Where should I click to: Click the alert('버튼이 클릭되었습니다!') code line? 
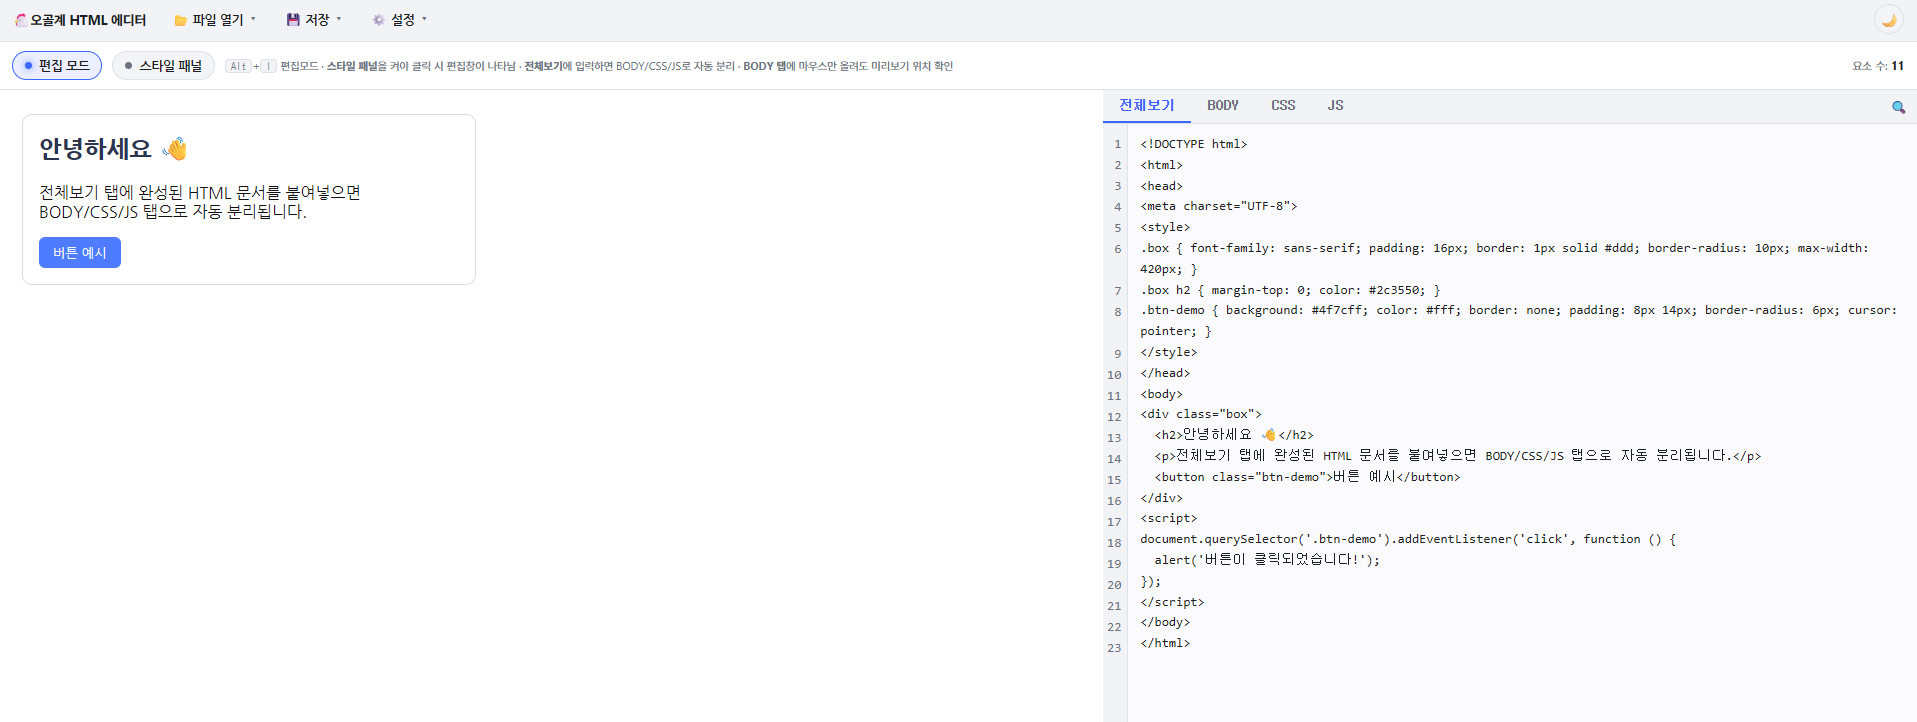coord(1267,560)
